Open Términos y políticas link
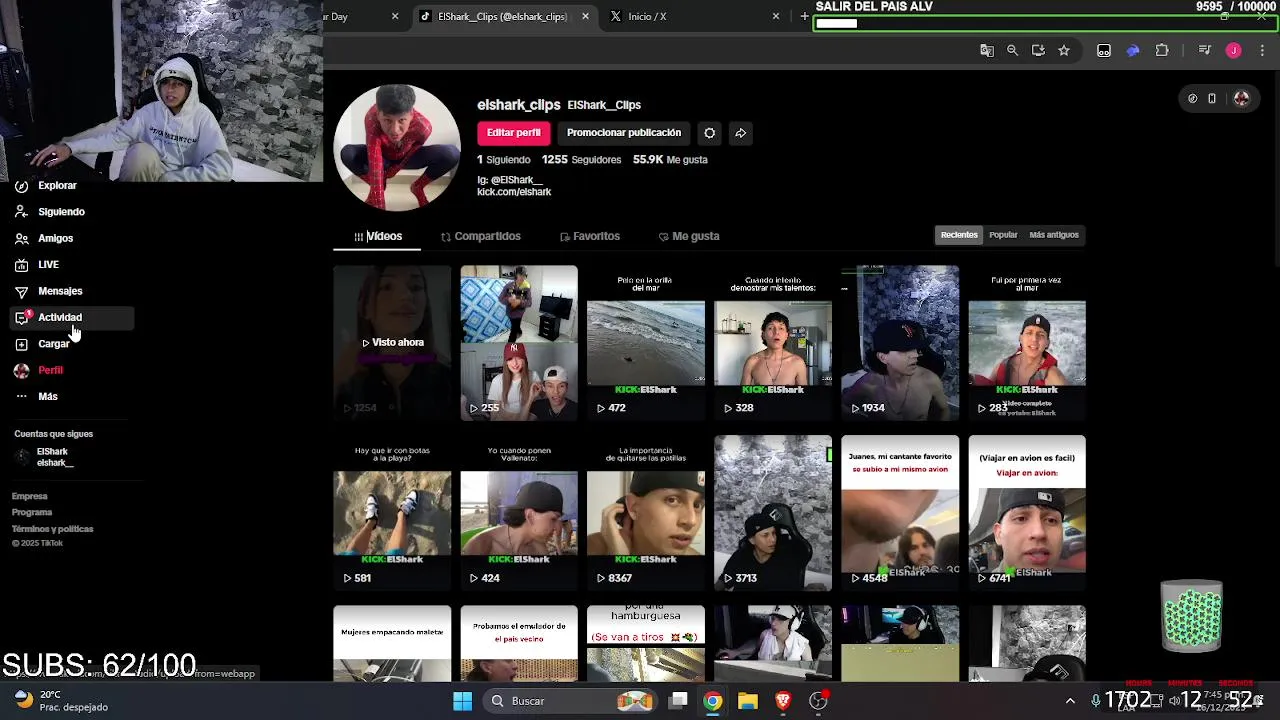Viewport: 1280px width, 720px height. (52, 529)
